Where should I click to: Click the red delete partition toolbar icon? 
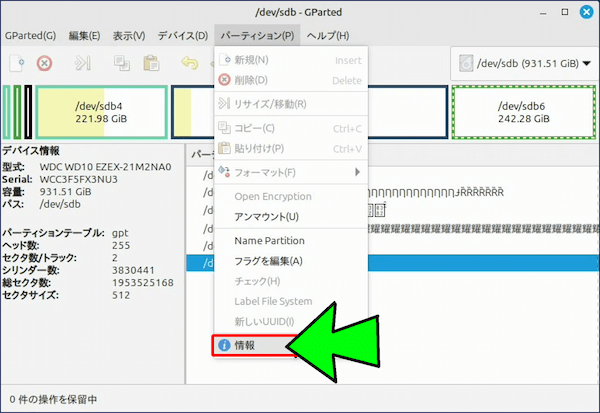pos(44,64)
